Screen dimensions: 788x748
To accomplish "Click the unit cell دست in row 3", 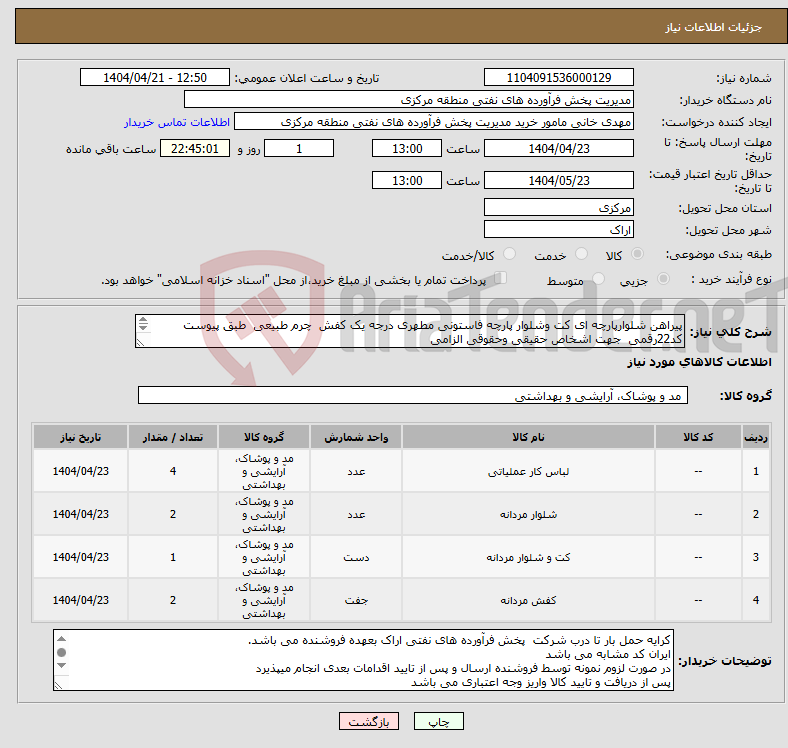I will (356, 557).
